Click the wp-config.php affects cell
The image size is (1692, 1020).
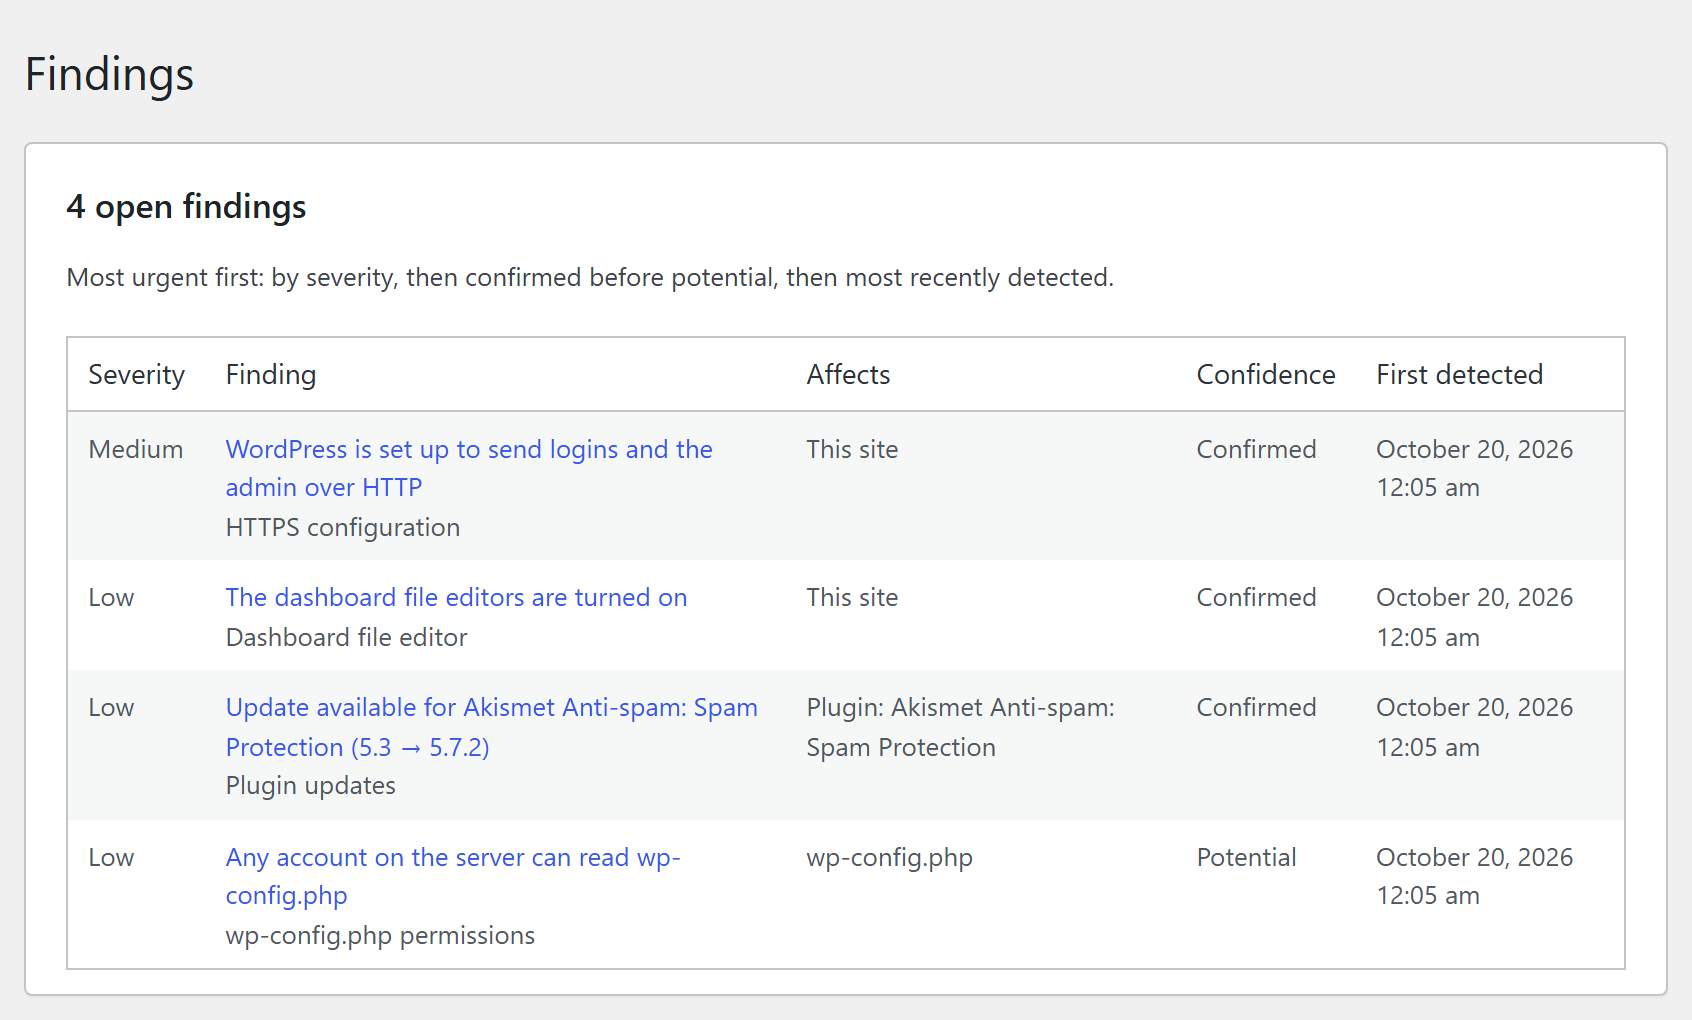coord(889,858)
